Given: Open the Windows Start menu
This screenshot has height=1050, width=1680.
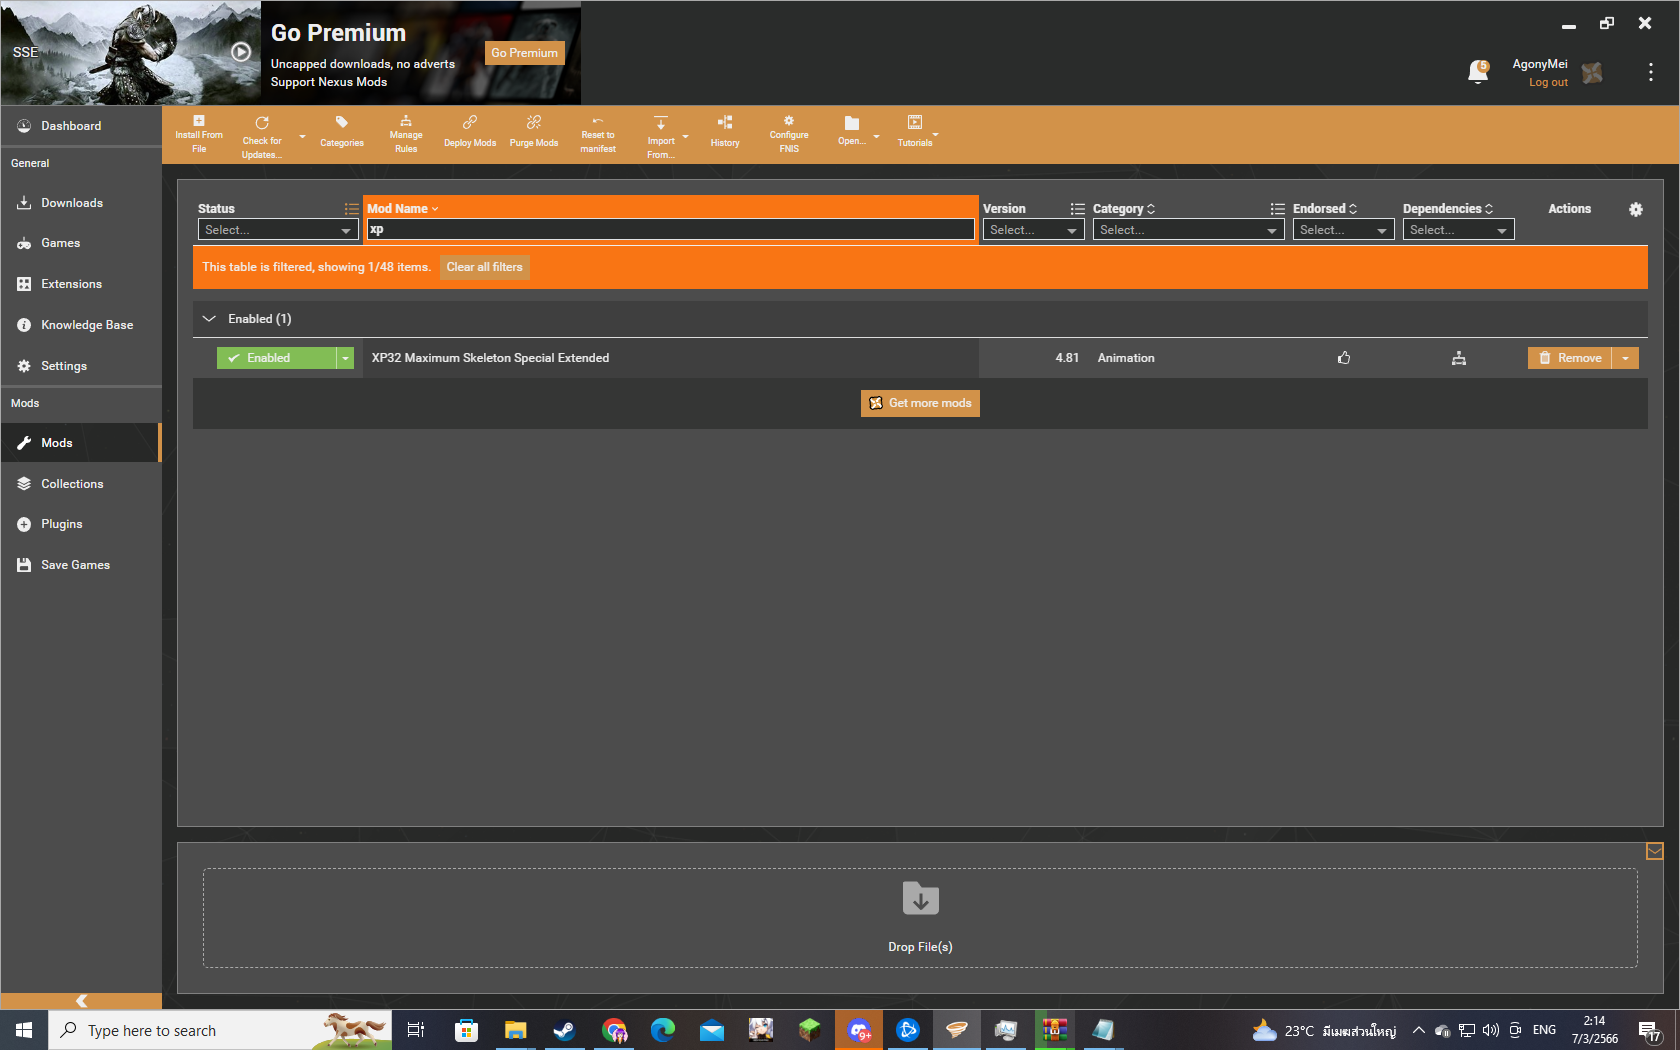Looking at the screenshot, I should pyautogui.click(x=24, y=1030).
